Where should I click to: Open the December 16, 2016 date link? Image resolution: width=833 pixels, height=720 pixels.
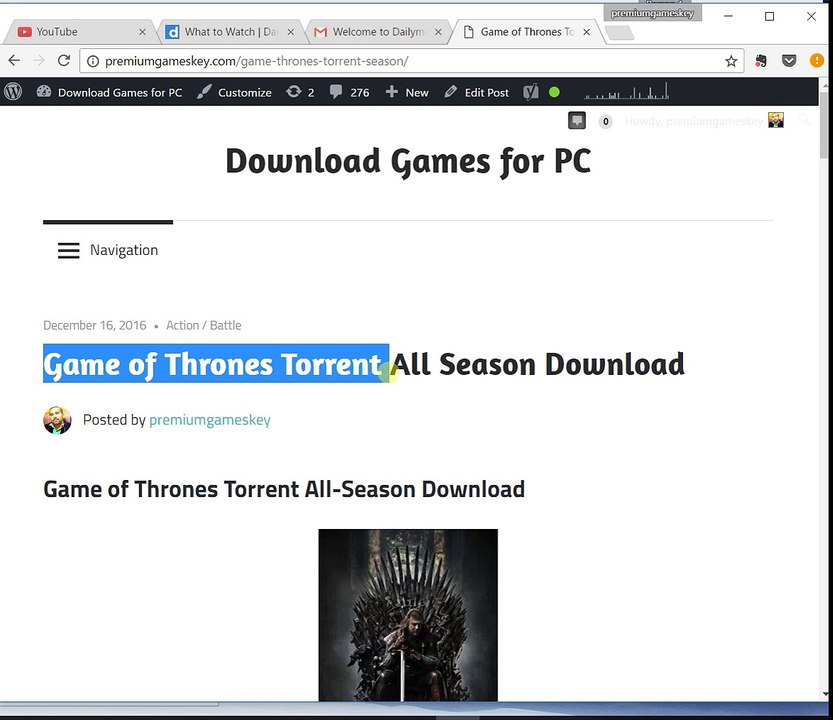95,325
